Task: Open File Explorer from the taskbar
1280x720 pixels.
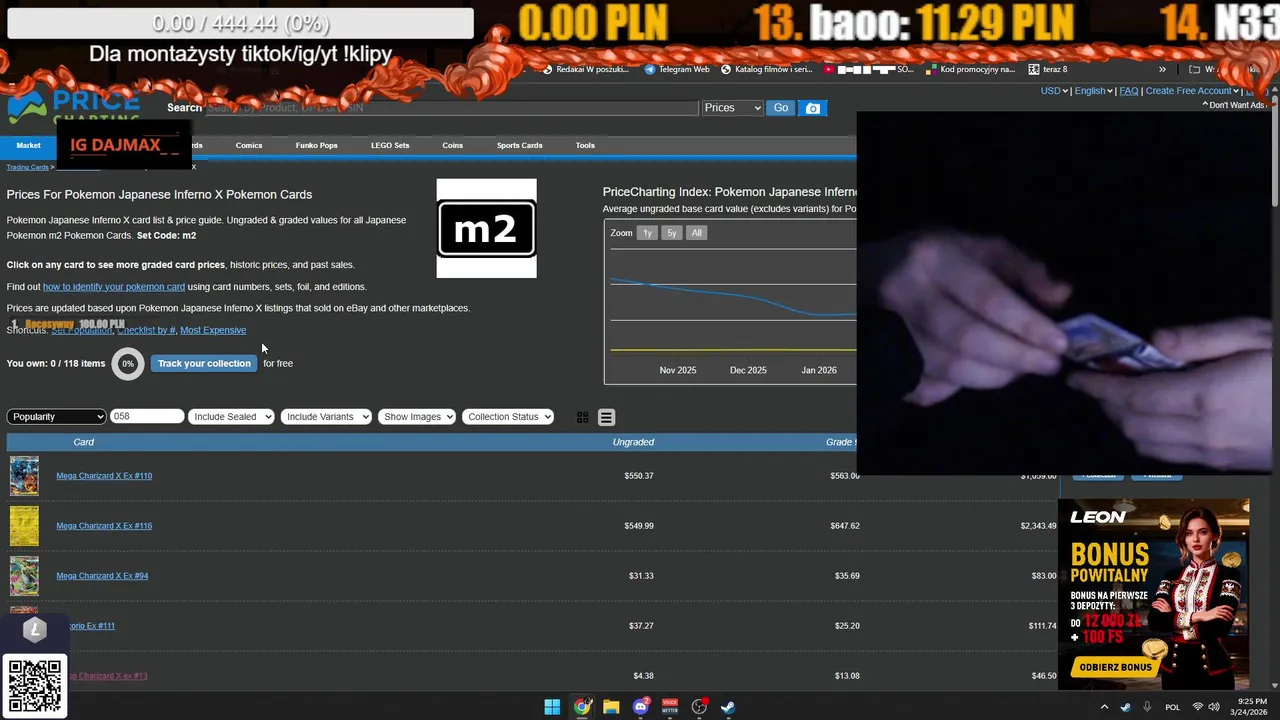Action: [611, 707]
